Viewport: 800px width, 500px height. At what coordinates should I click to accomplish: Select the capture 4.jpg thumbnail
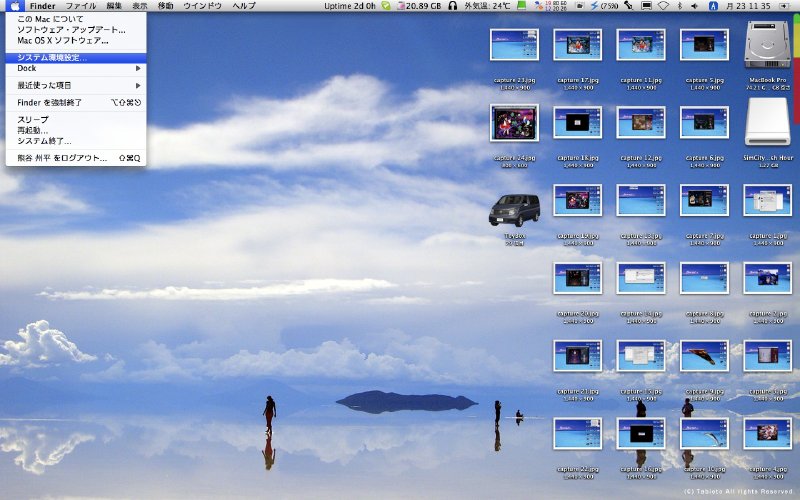click(767, 434)
